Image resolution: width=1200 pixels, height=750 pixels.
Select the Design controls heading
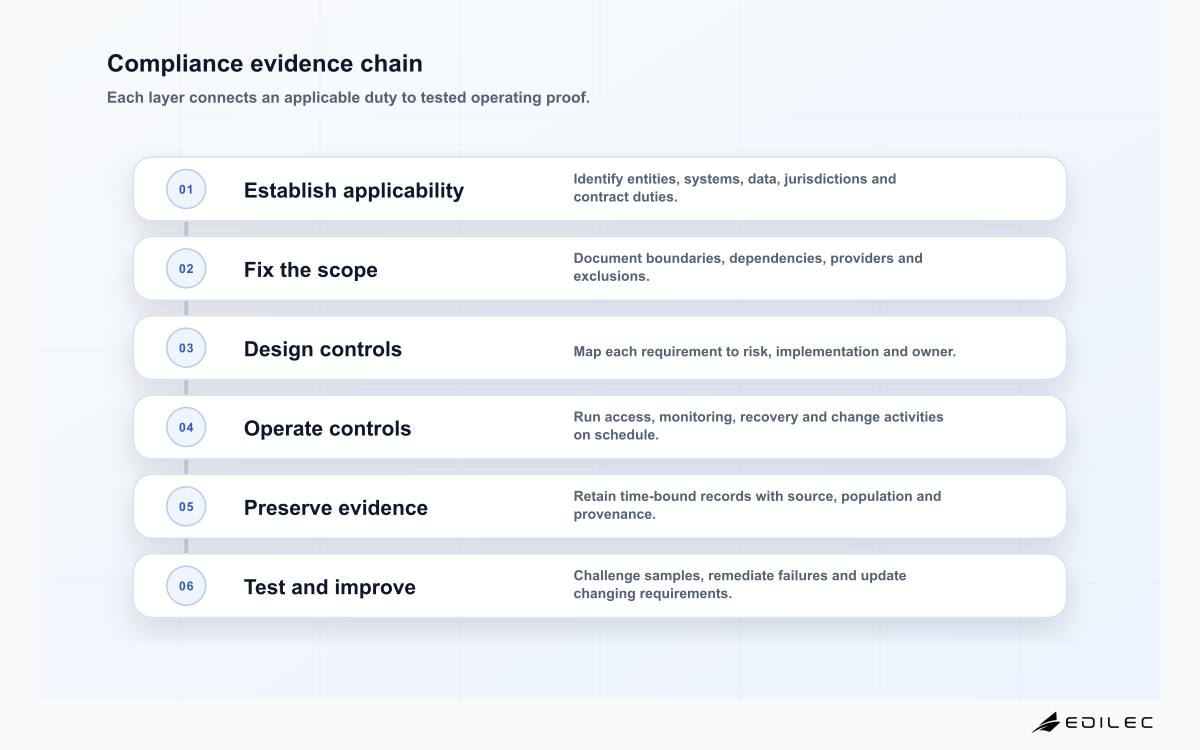323,349
